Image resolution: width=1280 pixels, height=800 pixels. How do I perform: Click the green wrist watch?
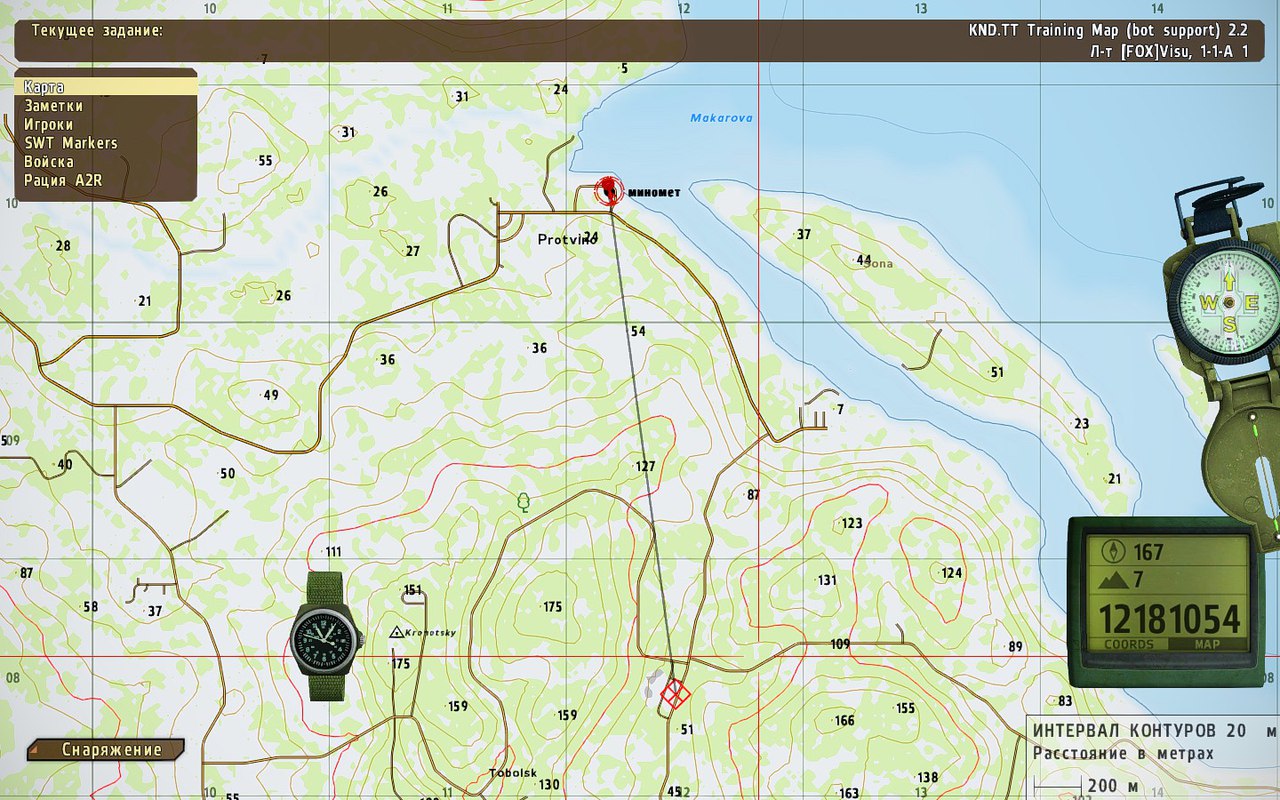pyautogui.click(x=326, y=637)
